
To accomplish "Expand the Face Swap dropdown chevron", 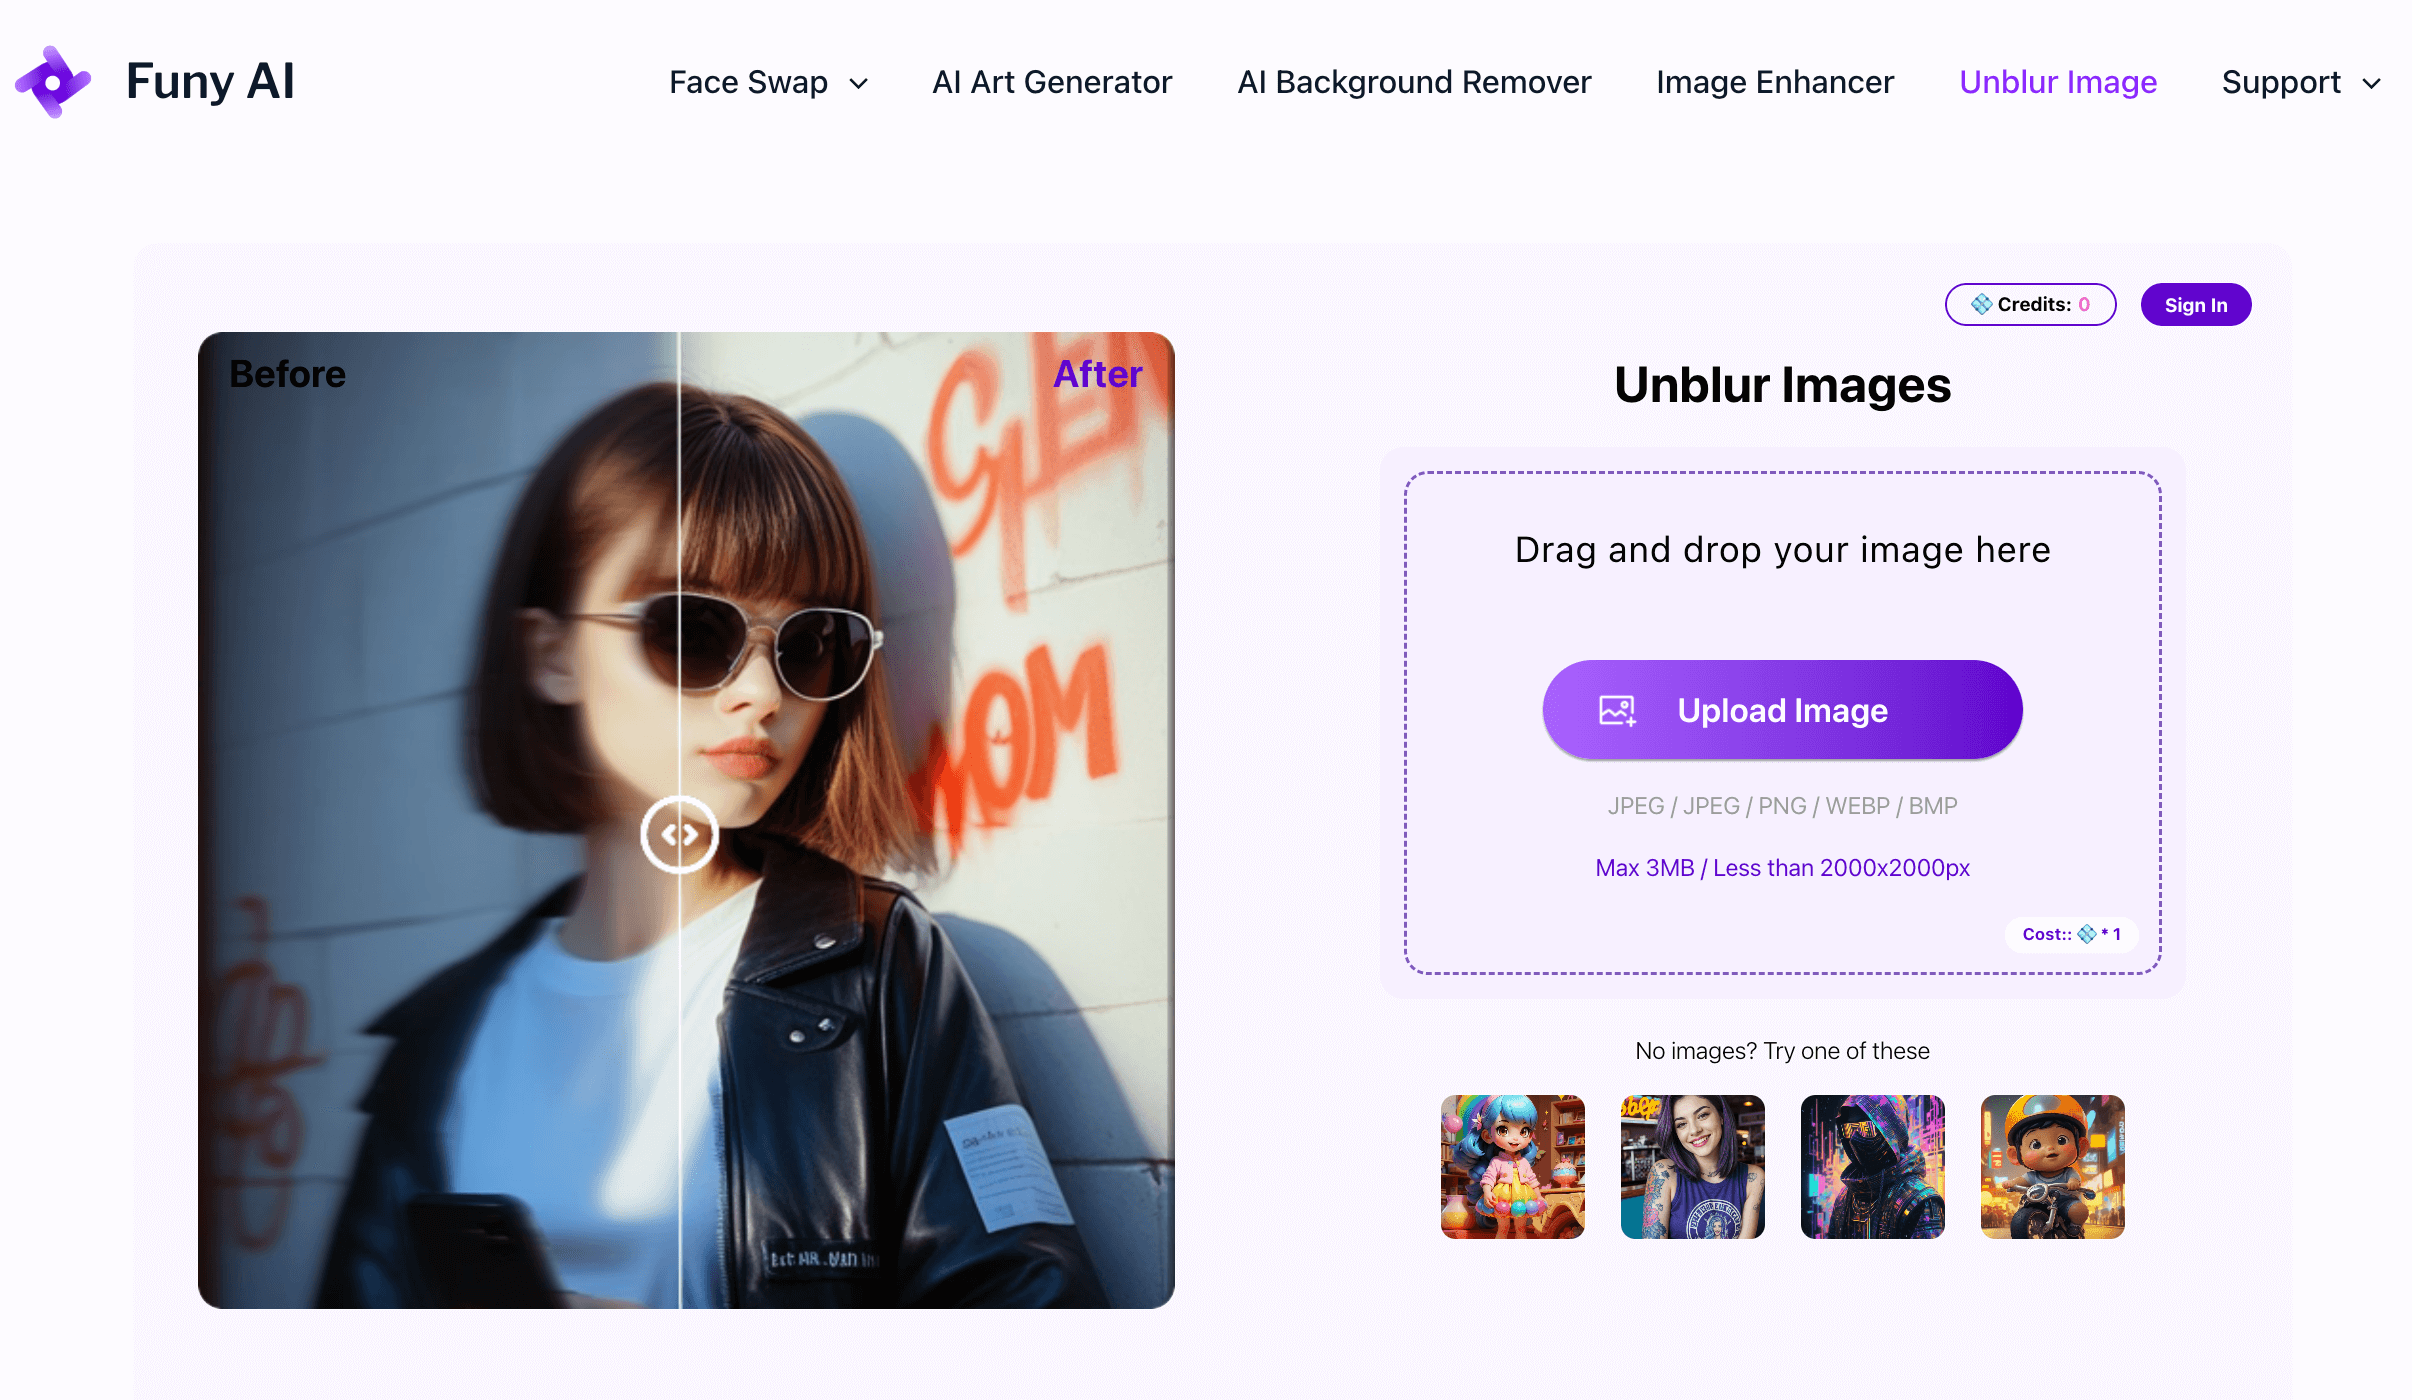I will click(858, 83).
